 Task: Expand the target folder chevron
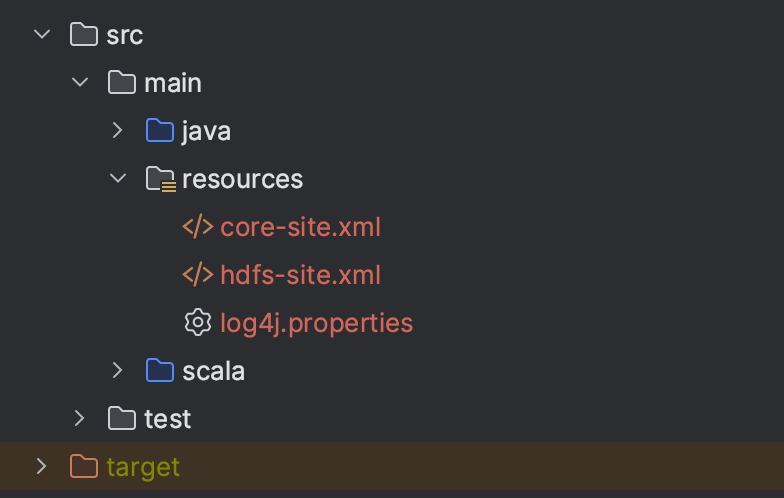pyautogui.click(x=41, y=467)
